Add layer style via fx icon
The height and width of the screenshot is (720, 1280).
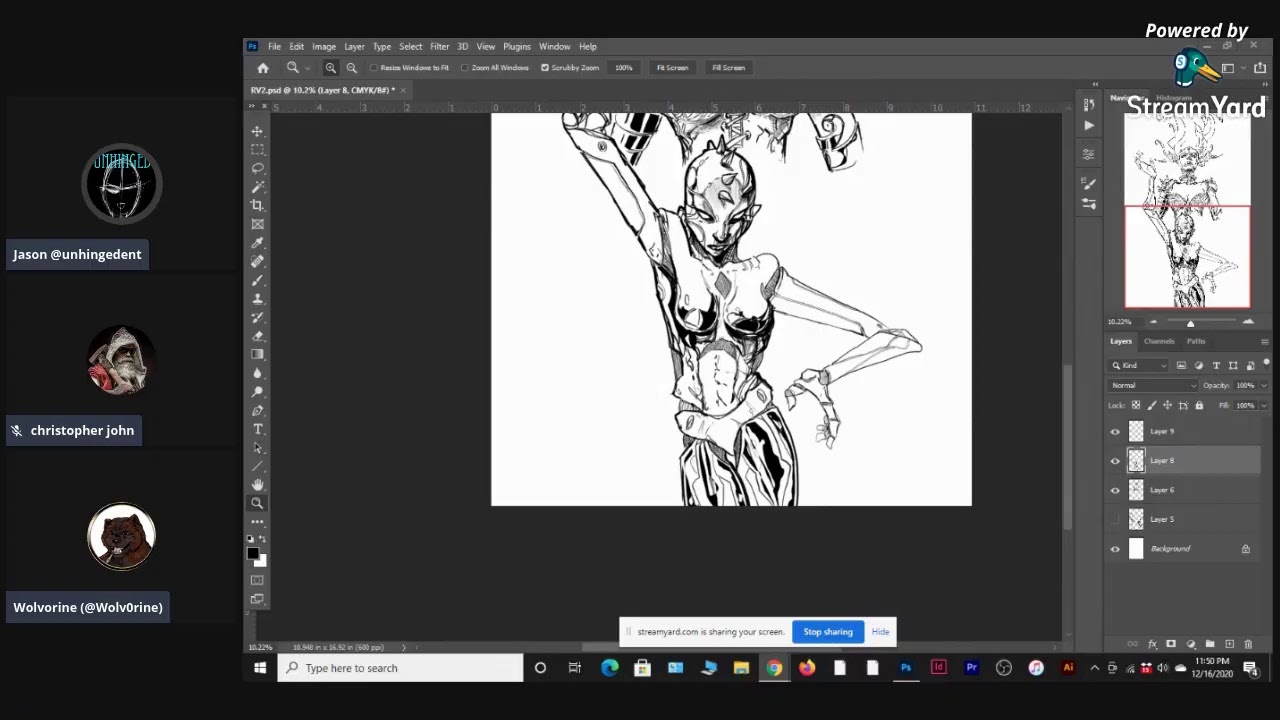coord(1152,644)
